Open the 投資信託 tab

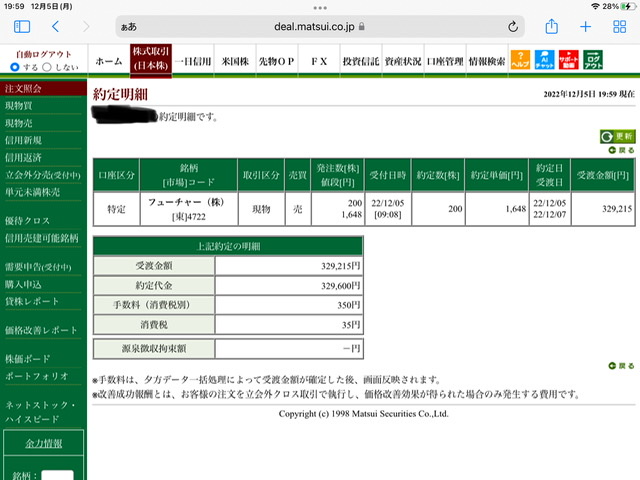pyautogui.click(x=361, y=61)
